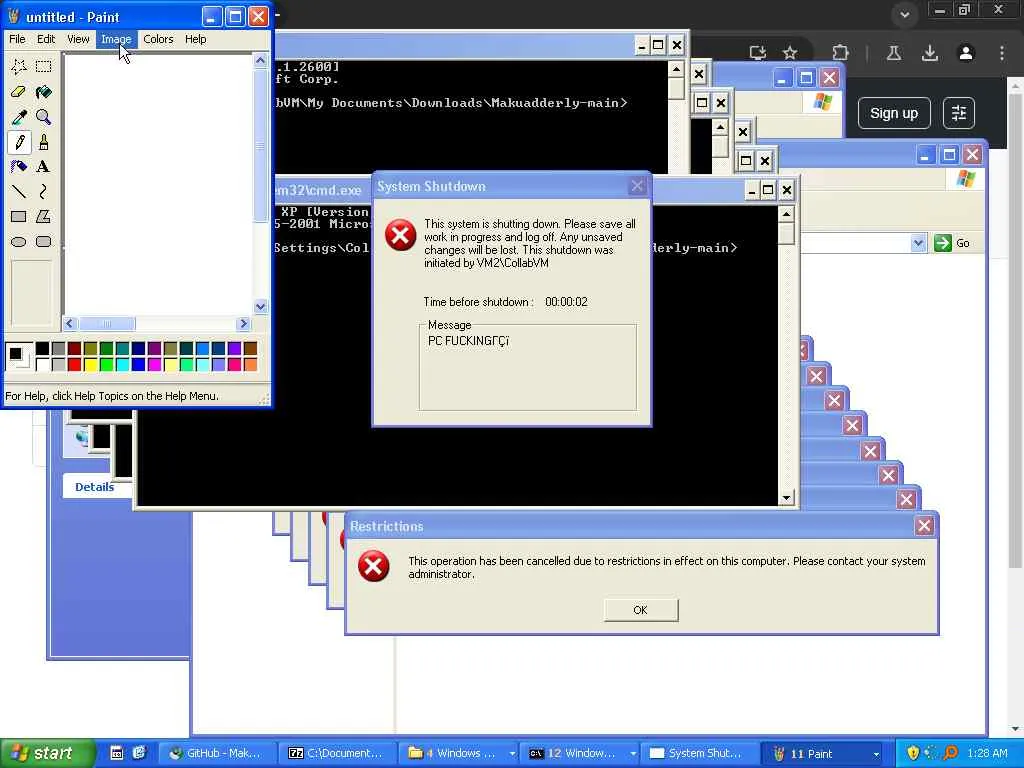Select the Magnifier tool in Paint
The height and width of the screenshot is (768, 1024).
(44, 117)
